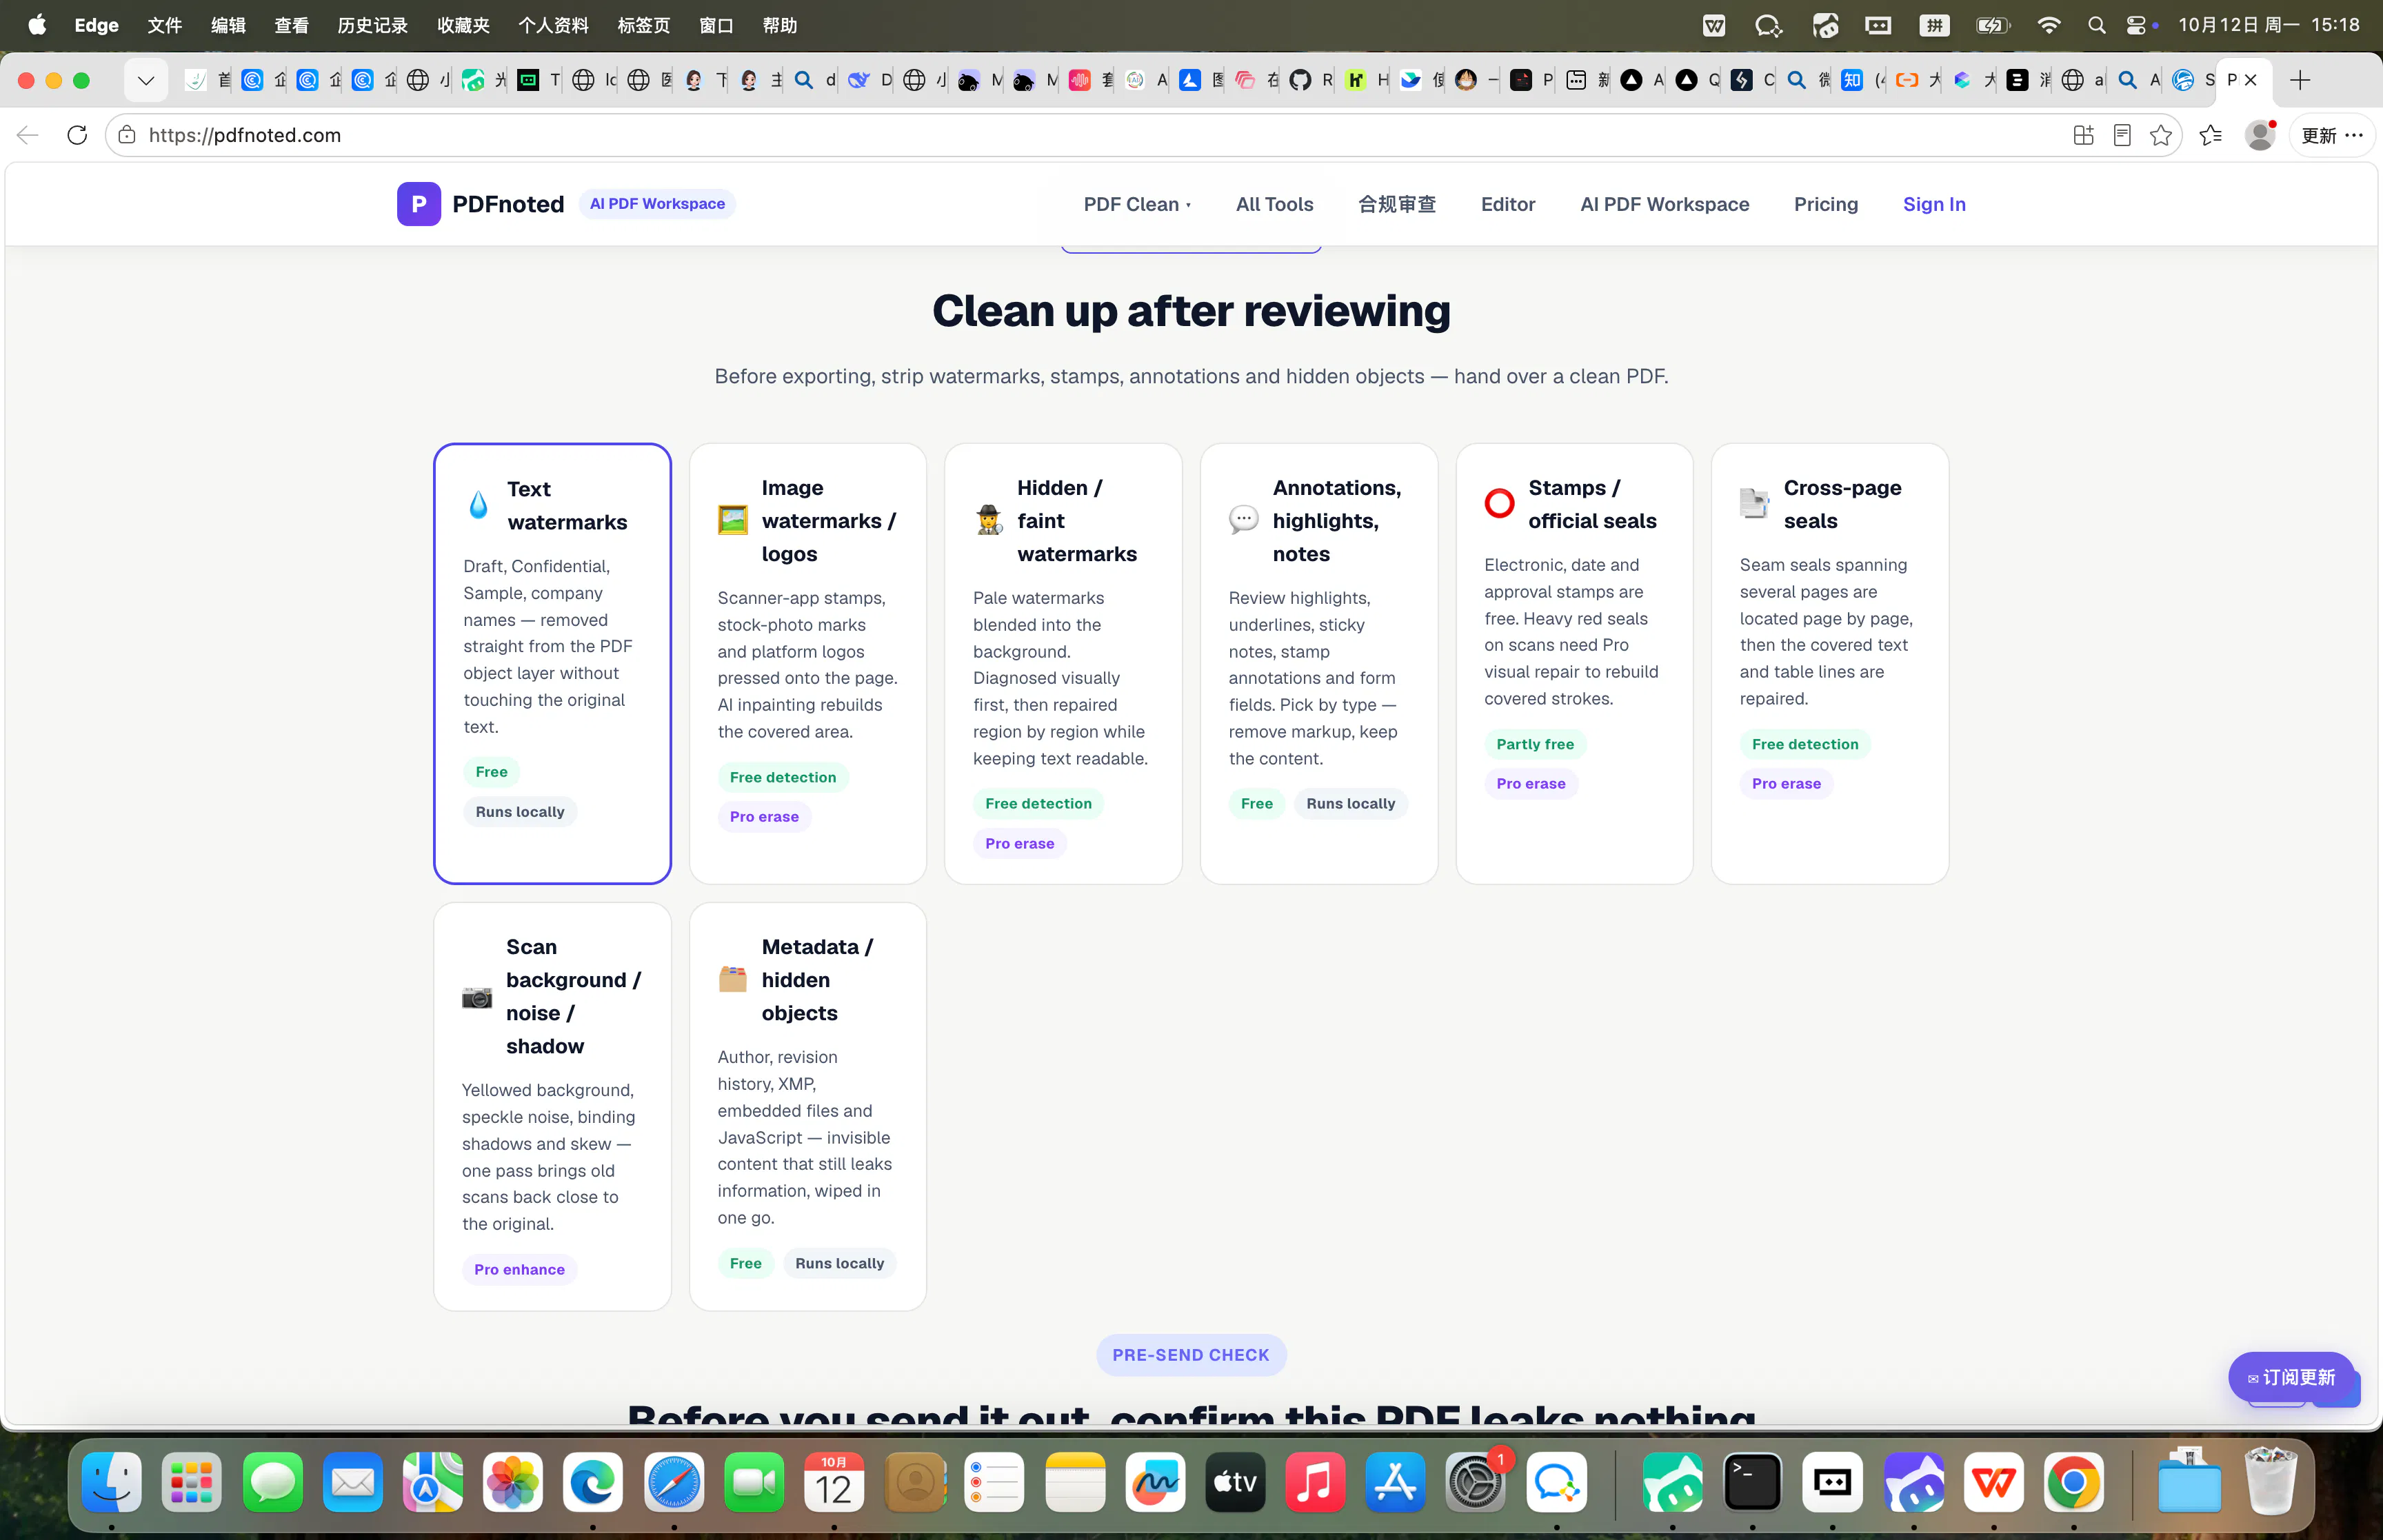Open the 历史记录 menu

coord(372,25)
